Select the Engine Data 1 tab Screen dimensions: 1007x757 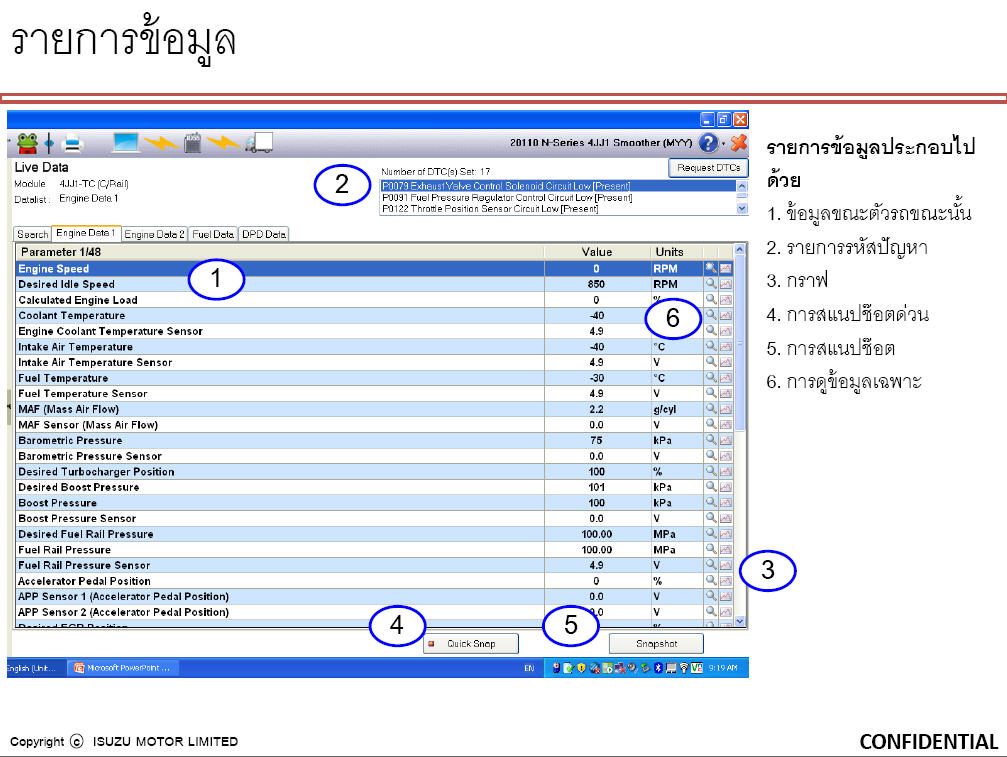tap(85, 233)
